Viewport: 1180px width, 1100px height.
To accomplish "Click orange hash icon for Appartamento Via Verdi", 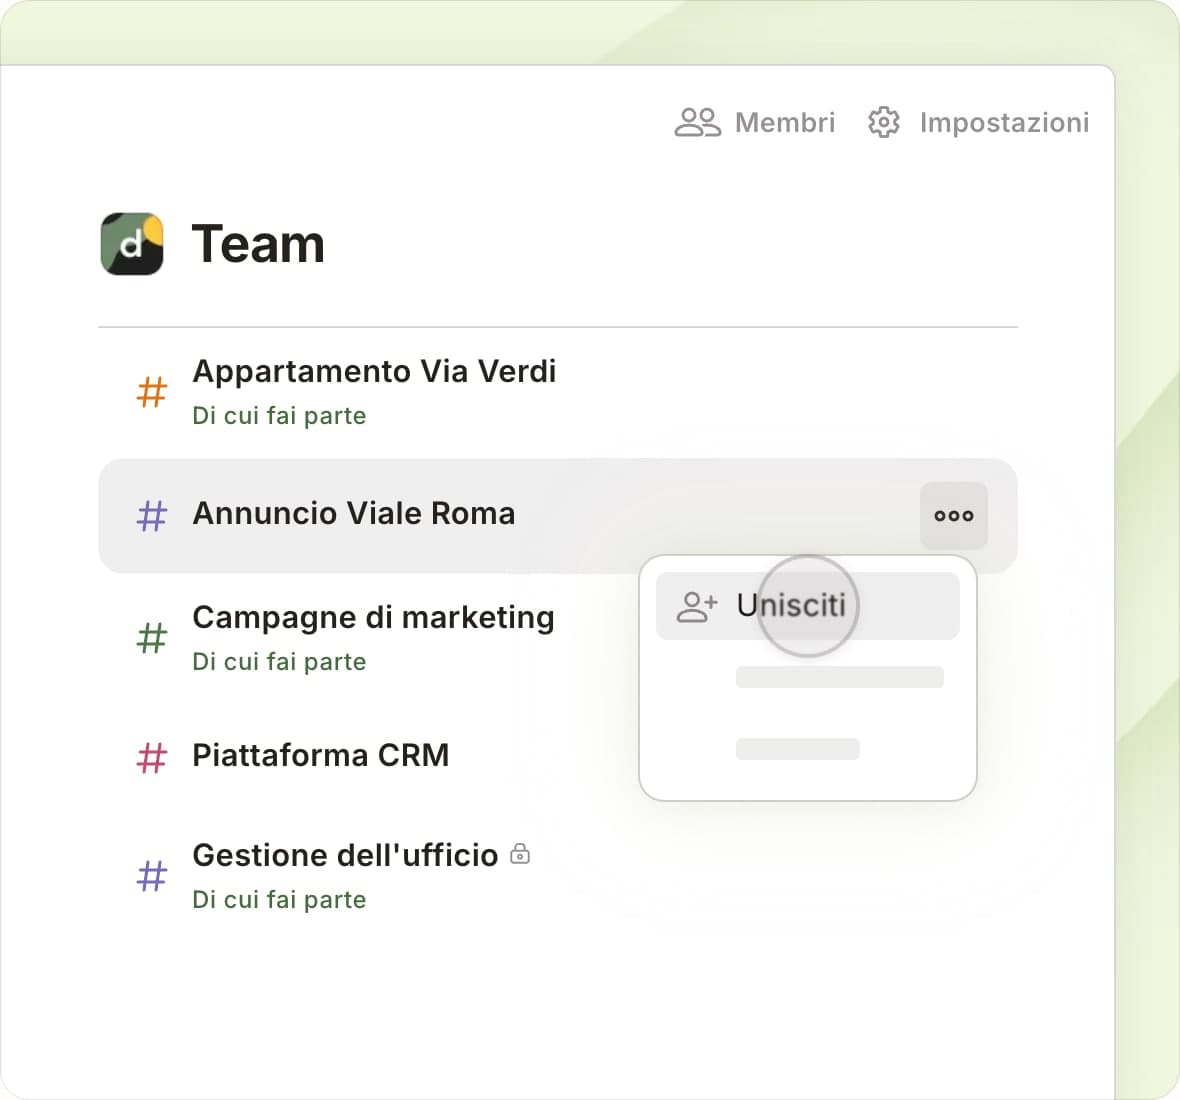I will [x=151, y=392].
